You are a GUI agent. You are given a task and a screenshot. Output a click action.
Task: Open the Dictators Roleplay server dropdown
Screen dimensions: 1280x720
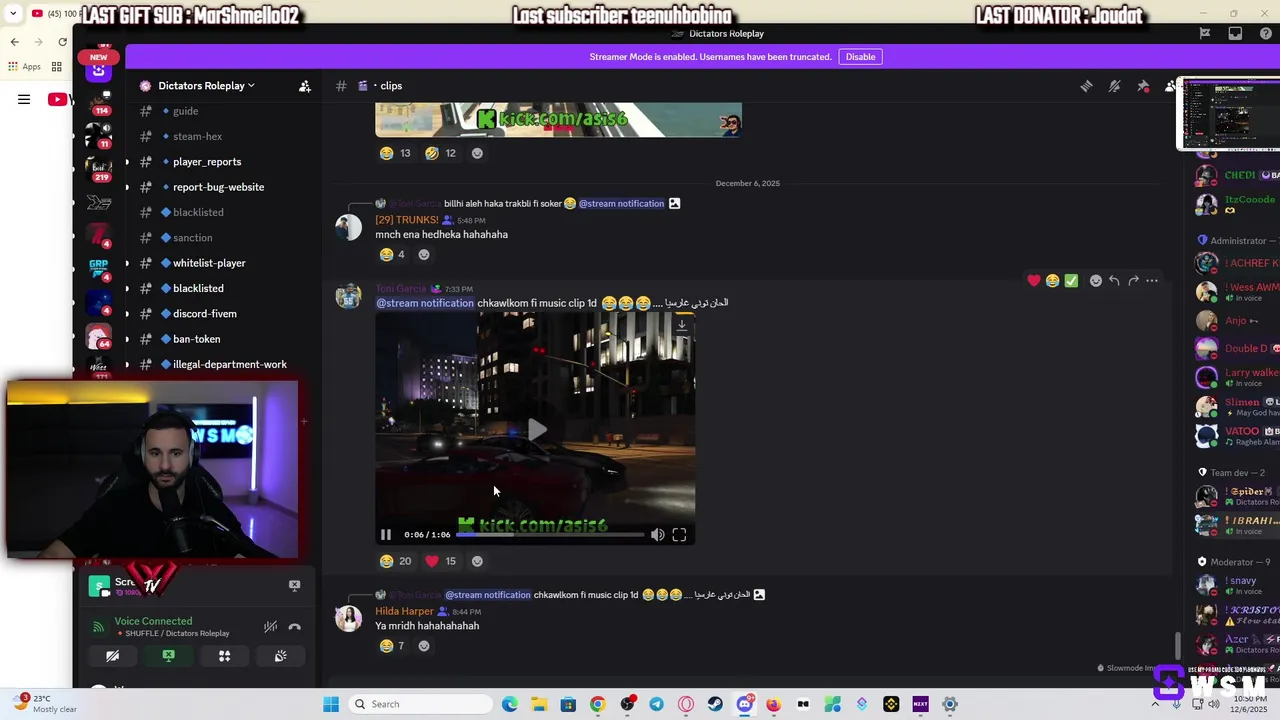pyautogui.click(x=205, y=86)
